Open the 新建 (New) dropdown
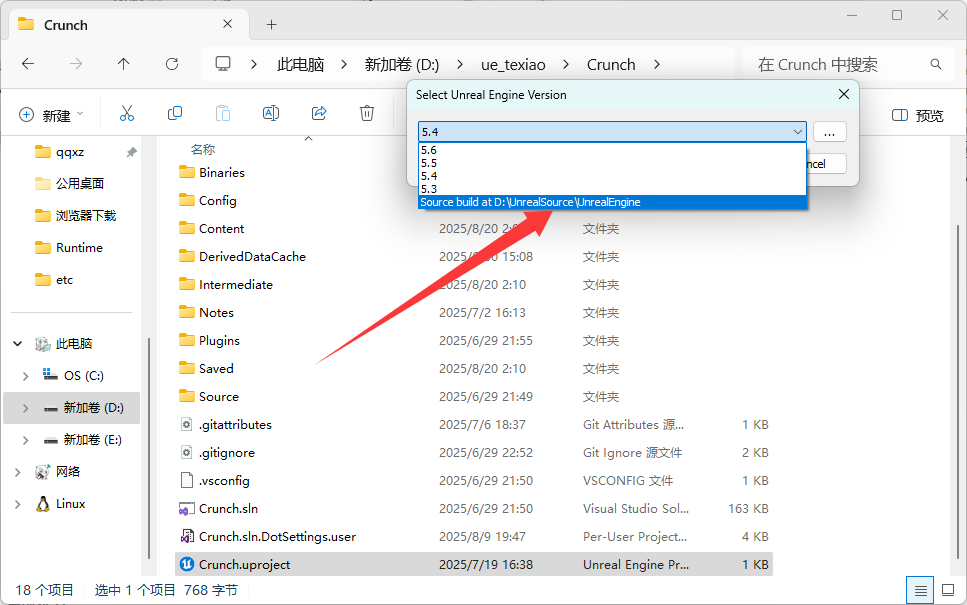This screenshot has height=605, width=967. [x=51, y=115]
